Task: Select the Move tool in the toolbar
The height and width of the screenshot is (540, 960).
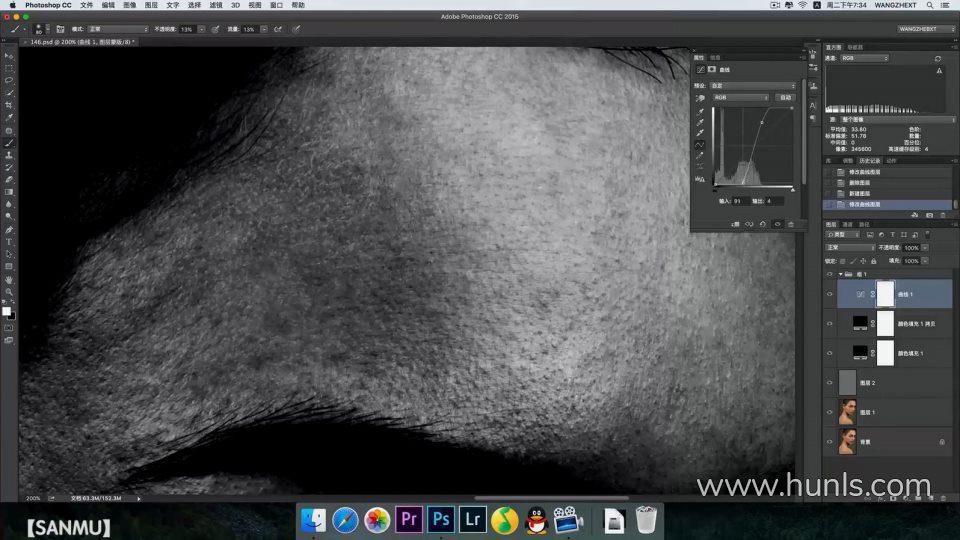Action: (9, 56)
